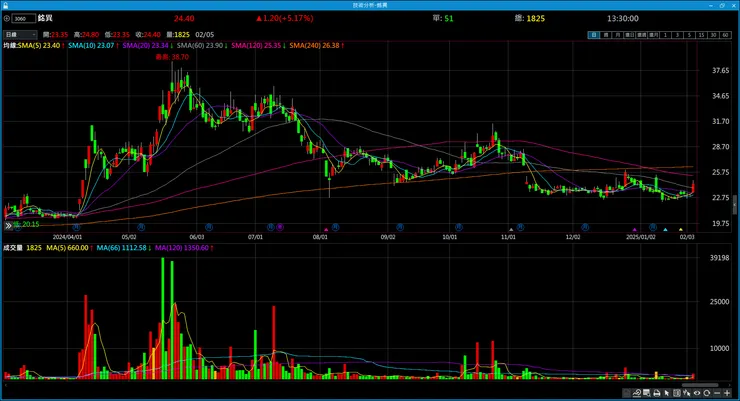Select the 月 monthly period button

point(617,35)
